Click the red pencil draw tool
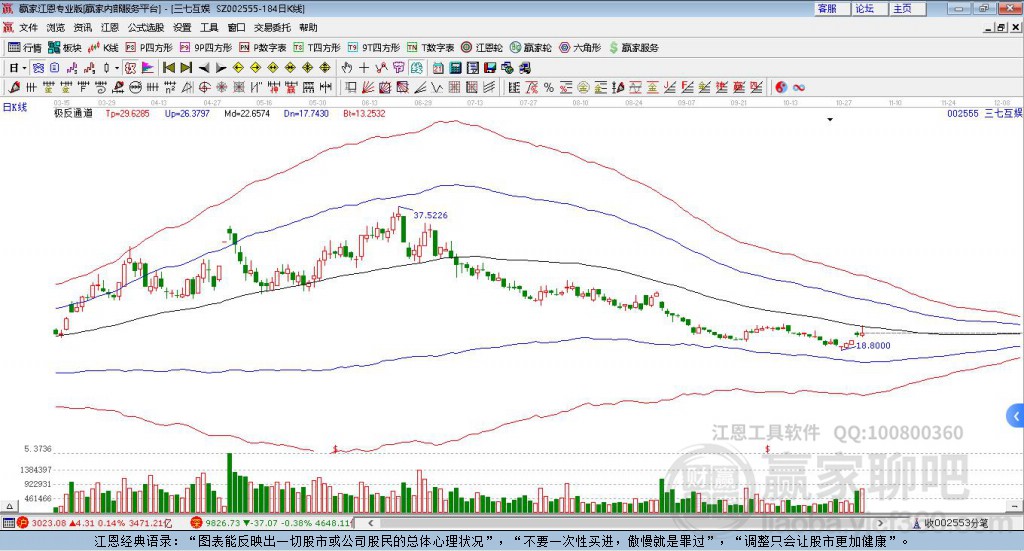1024x551 pixels. pyautogui.click(x=14, y=87)
